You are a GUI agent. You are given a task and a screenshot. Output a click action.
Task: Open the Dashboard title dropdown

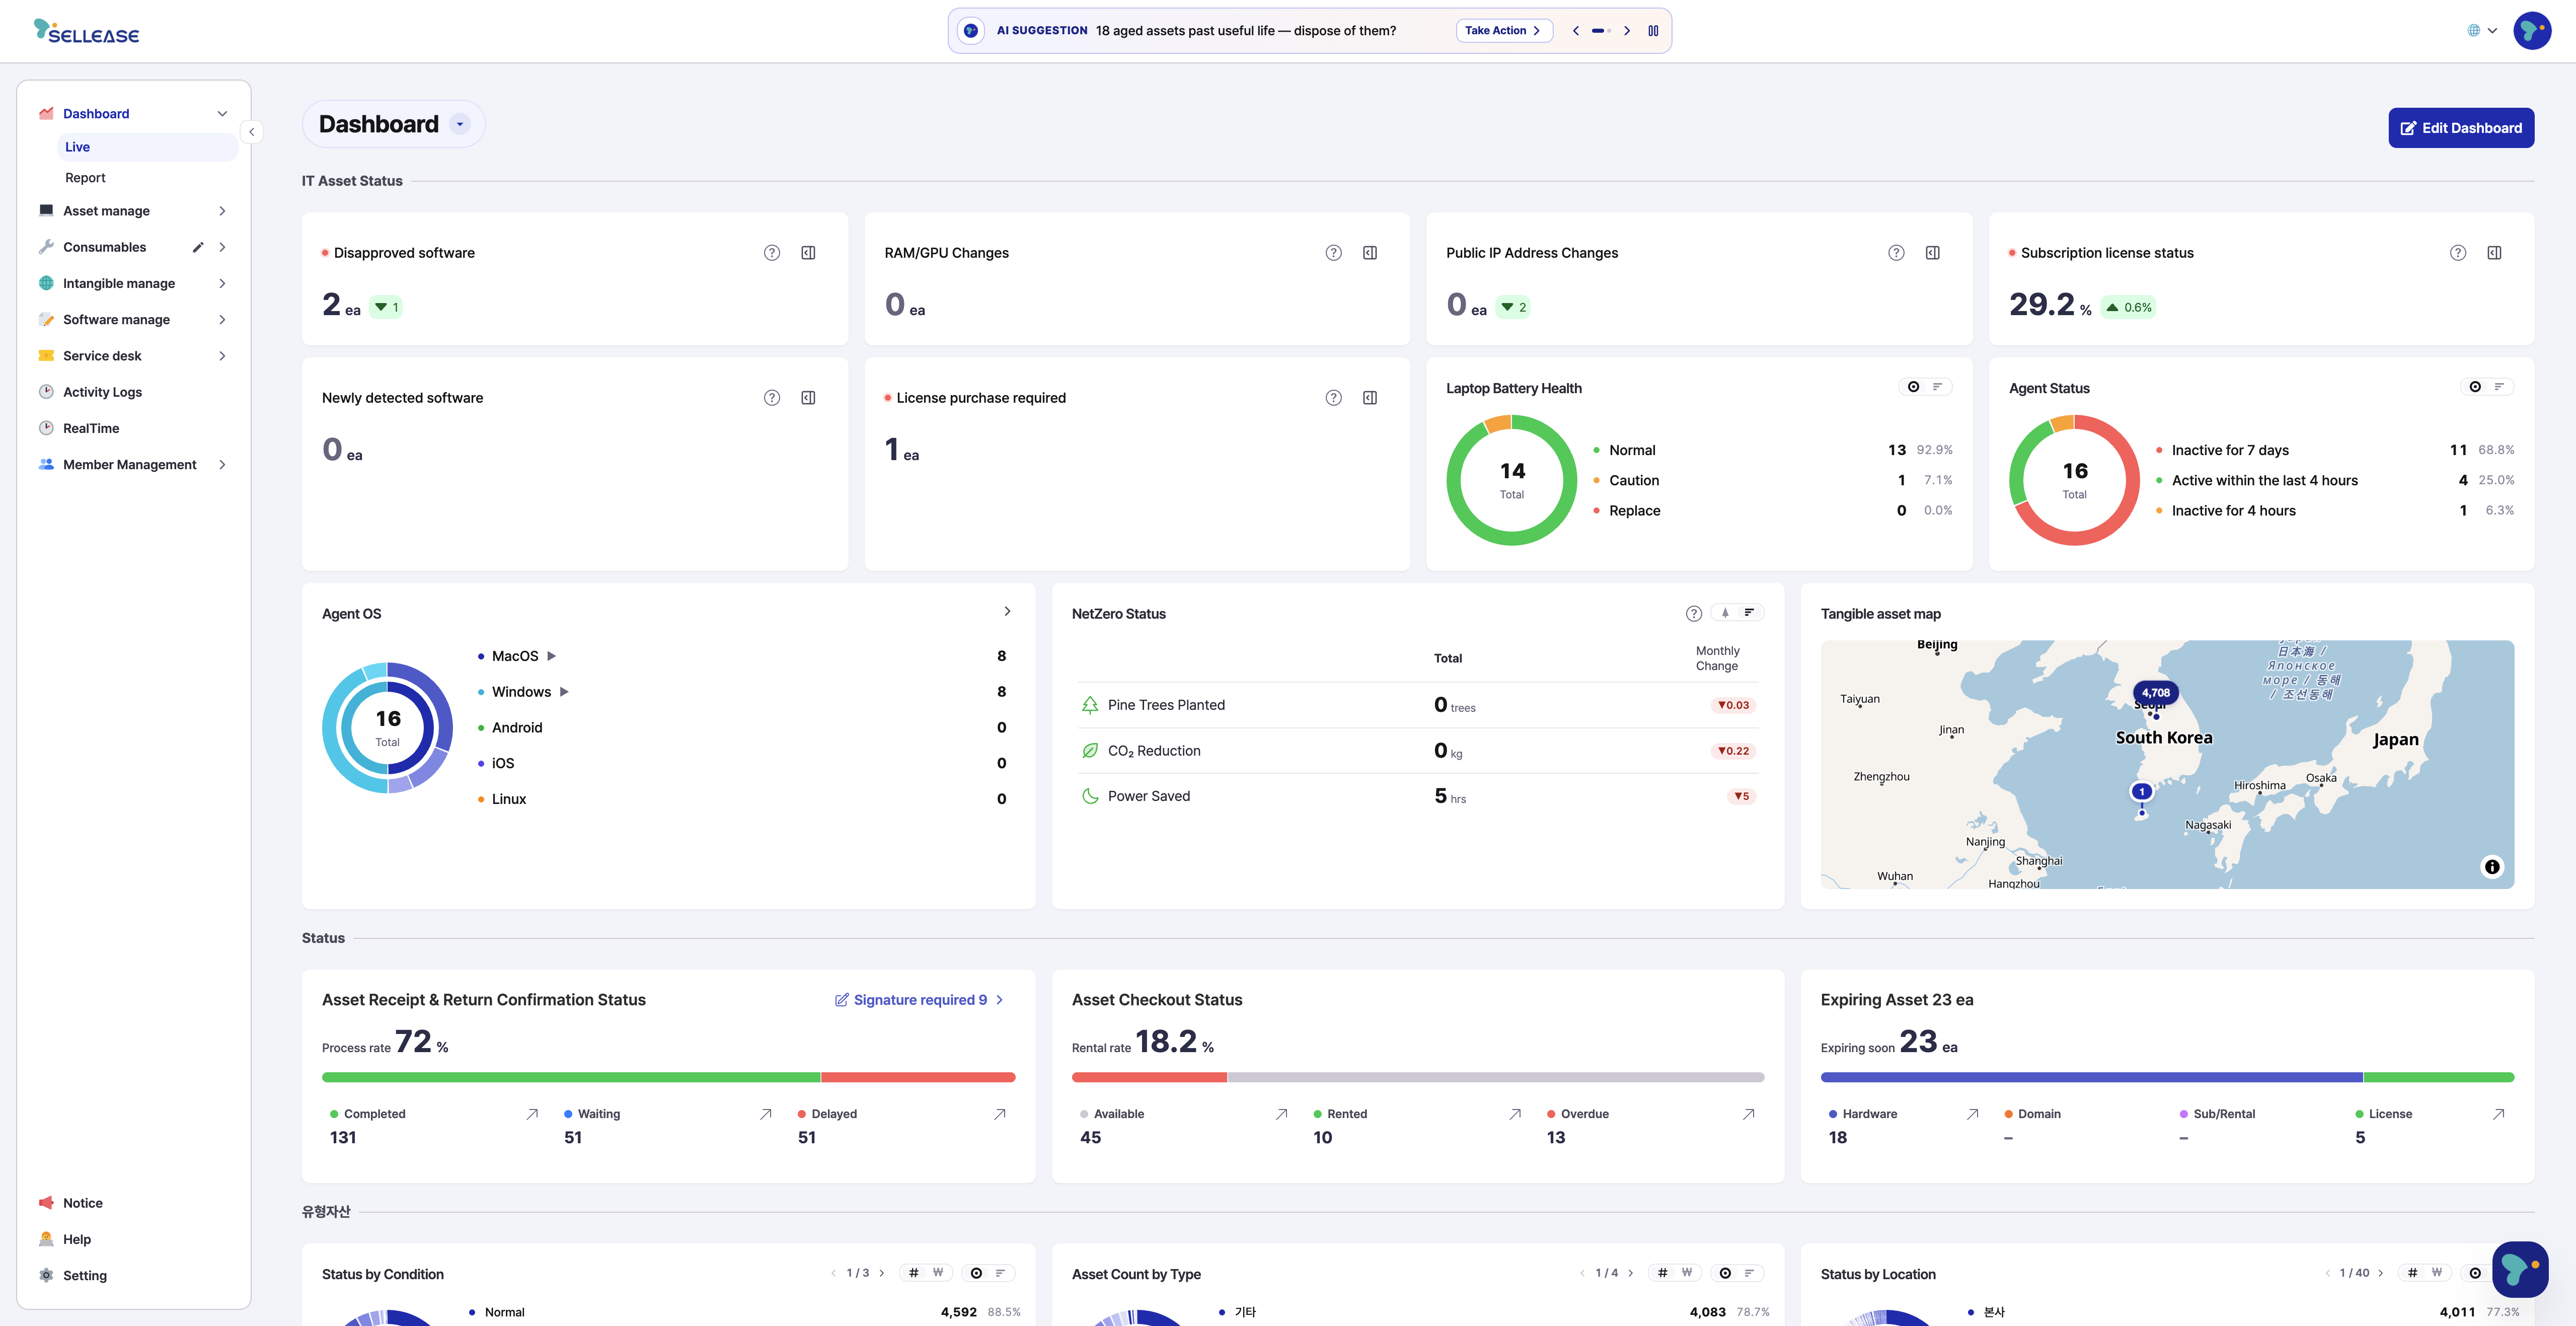[460, 124]
